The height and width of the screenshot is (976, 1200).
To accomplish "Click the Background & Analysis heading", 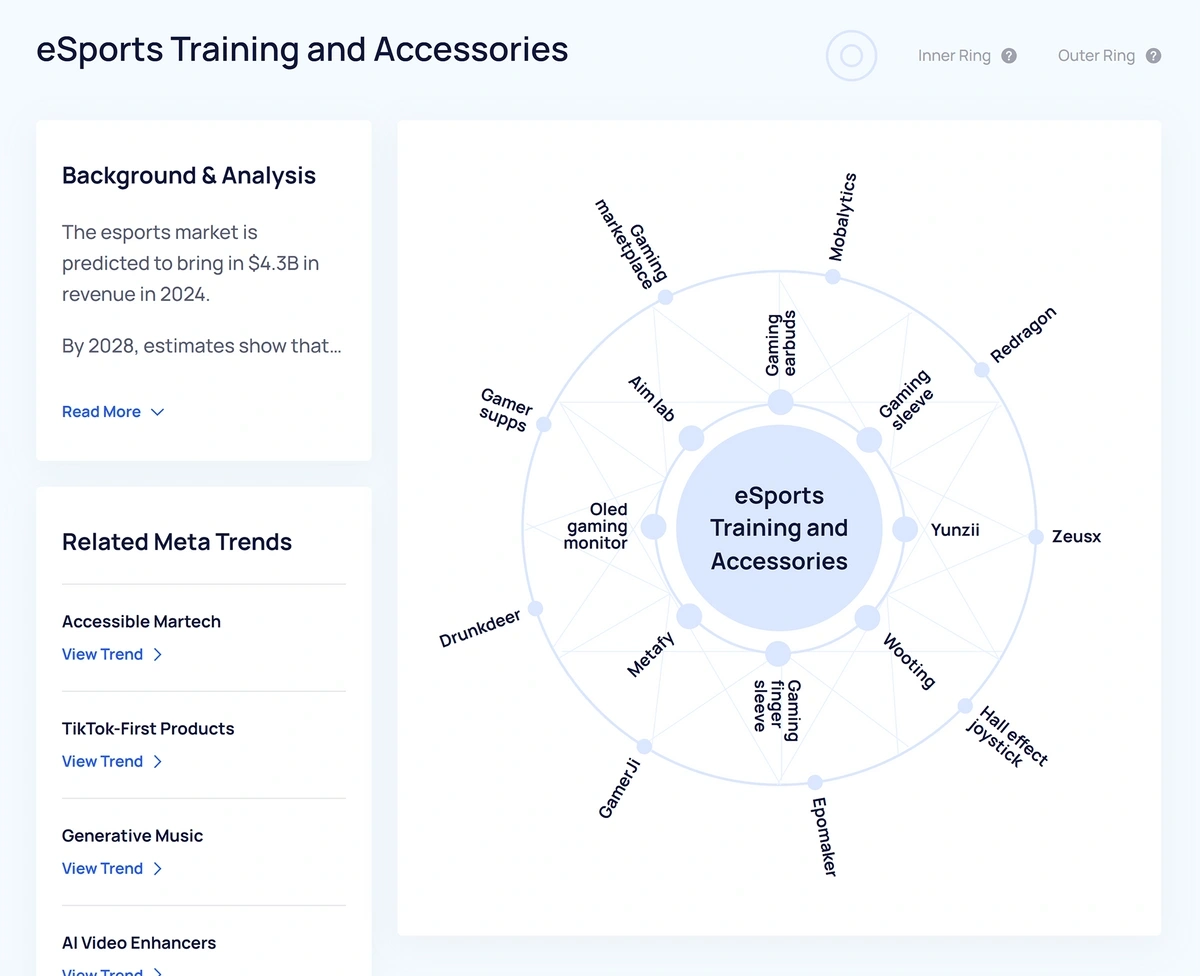I will 189,175.
